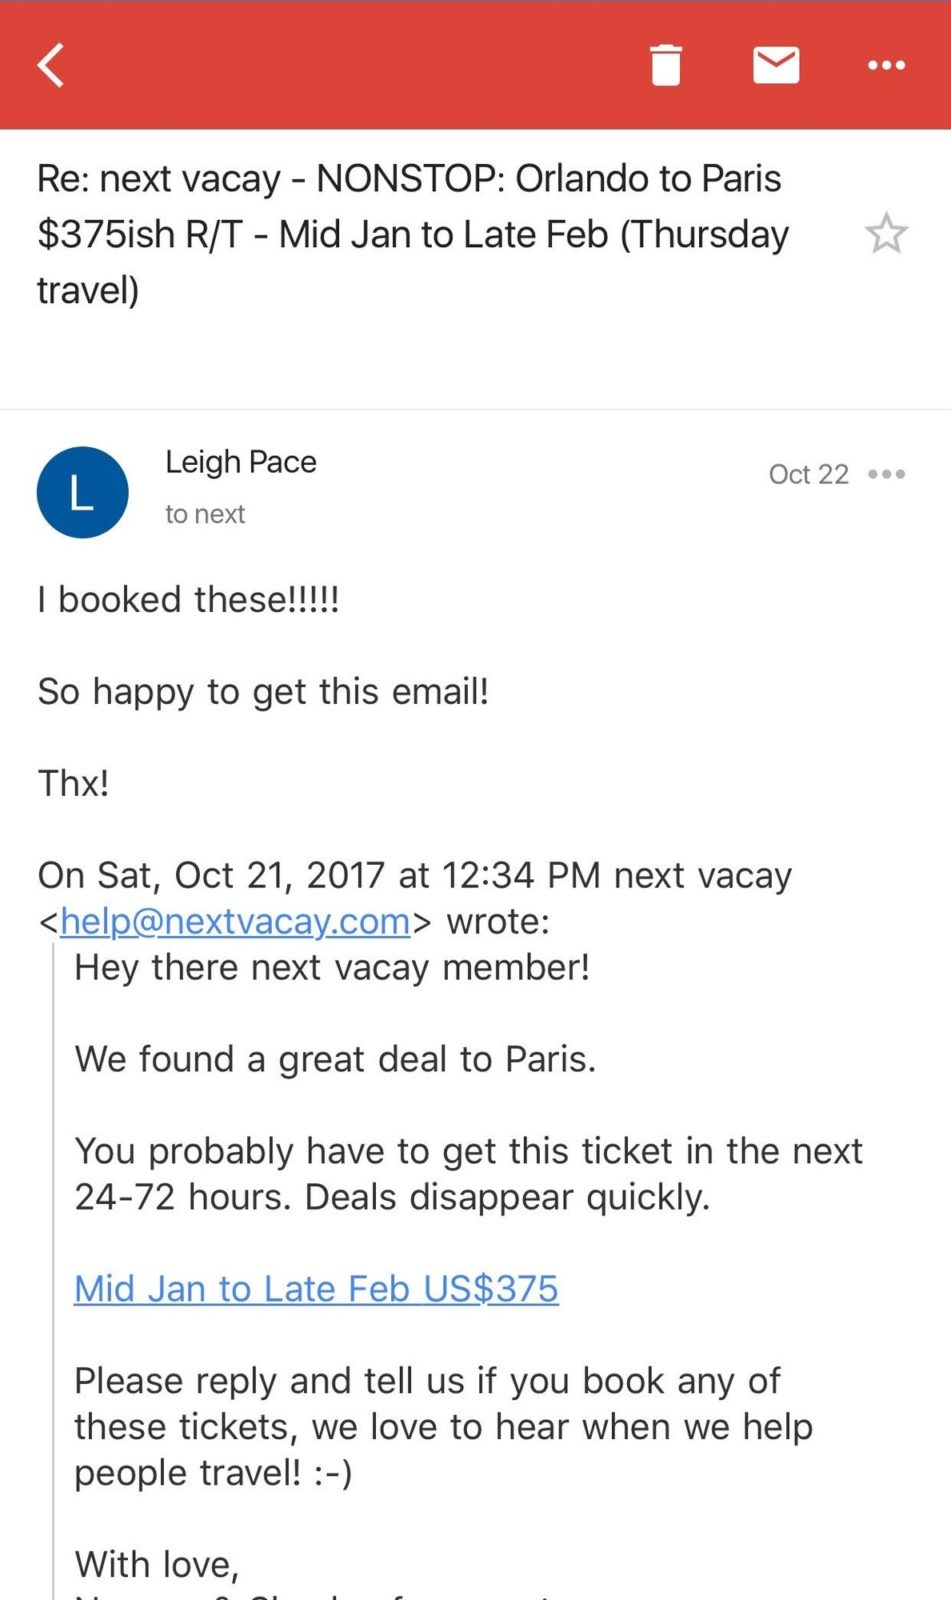Tap the blue L sender avatar
Screen dimensions: 951x1600
(x=82, y=492)
